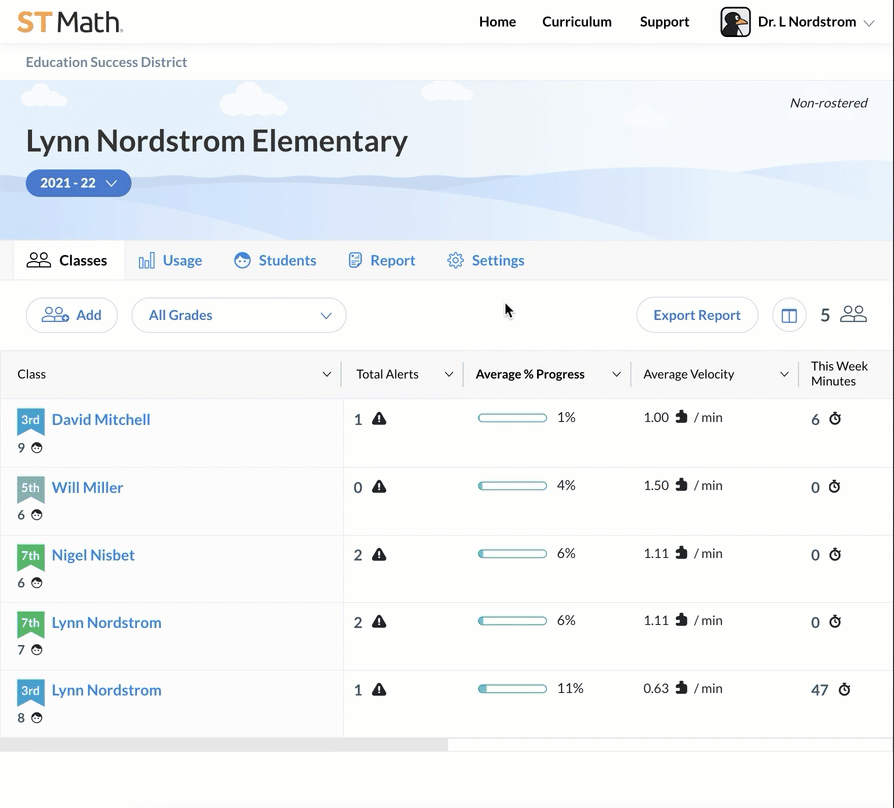Open Will Miller's class link
The height and width of the screenshot is (808, 894).
pyautogui.click(x=87, y=488)
